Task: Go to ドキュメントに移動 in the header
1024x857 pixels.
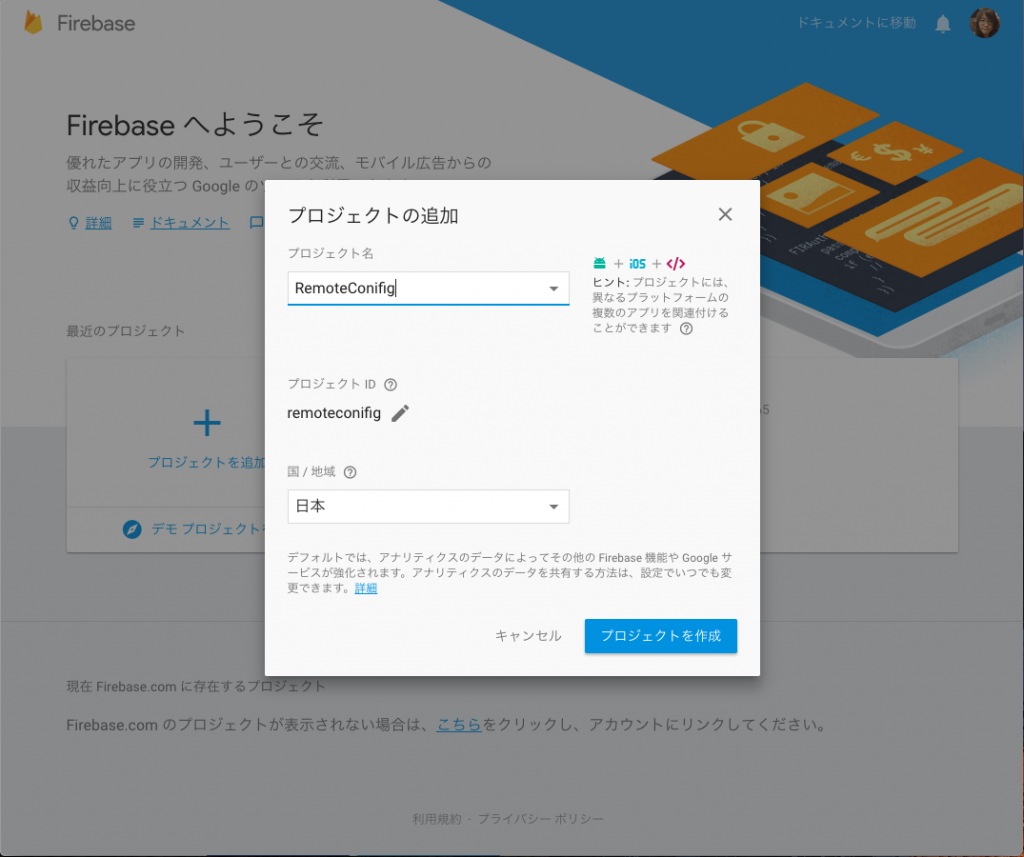Action: (x=856, y=23)
